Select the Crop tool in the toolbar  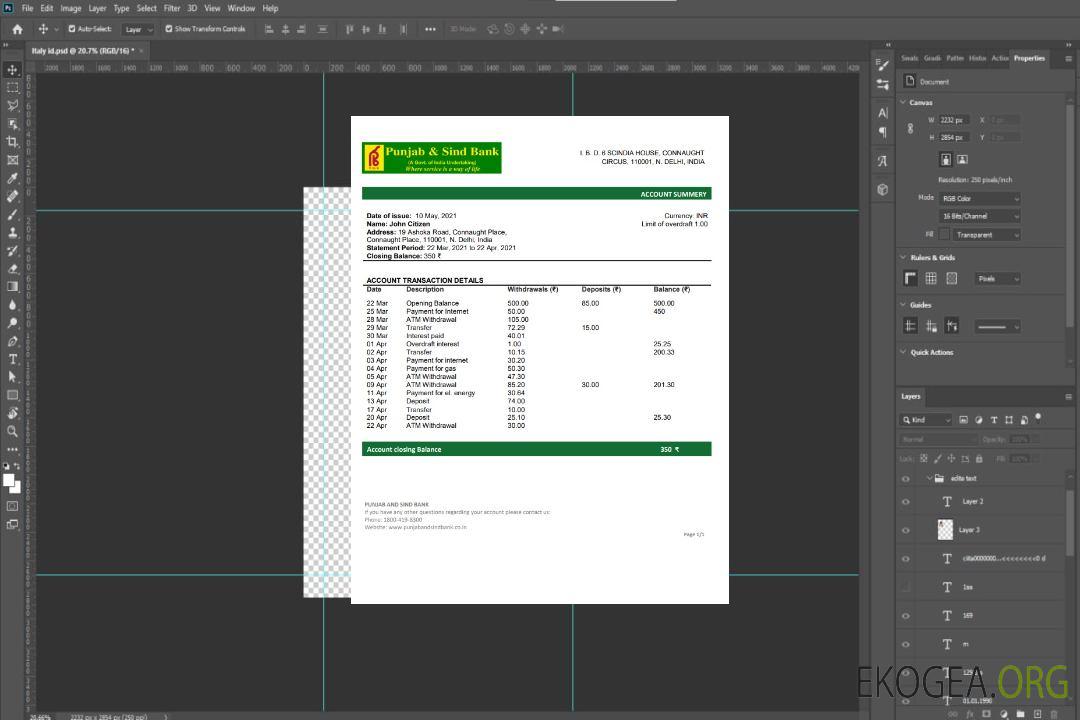tap(12, 142)
